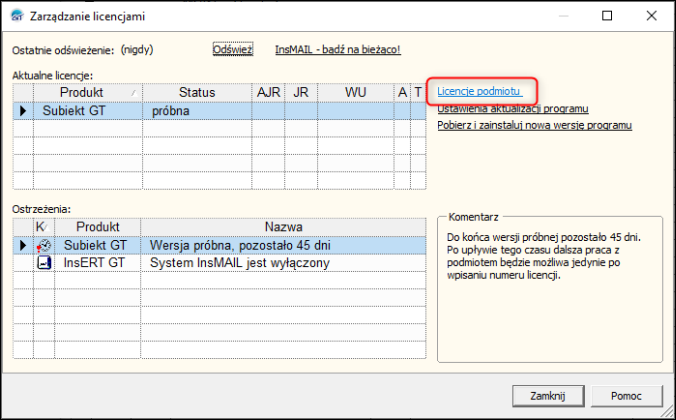
Task: Select the Subiekt GT cell in licenses table
Action: (88, 111)
